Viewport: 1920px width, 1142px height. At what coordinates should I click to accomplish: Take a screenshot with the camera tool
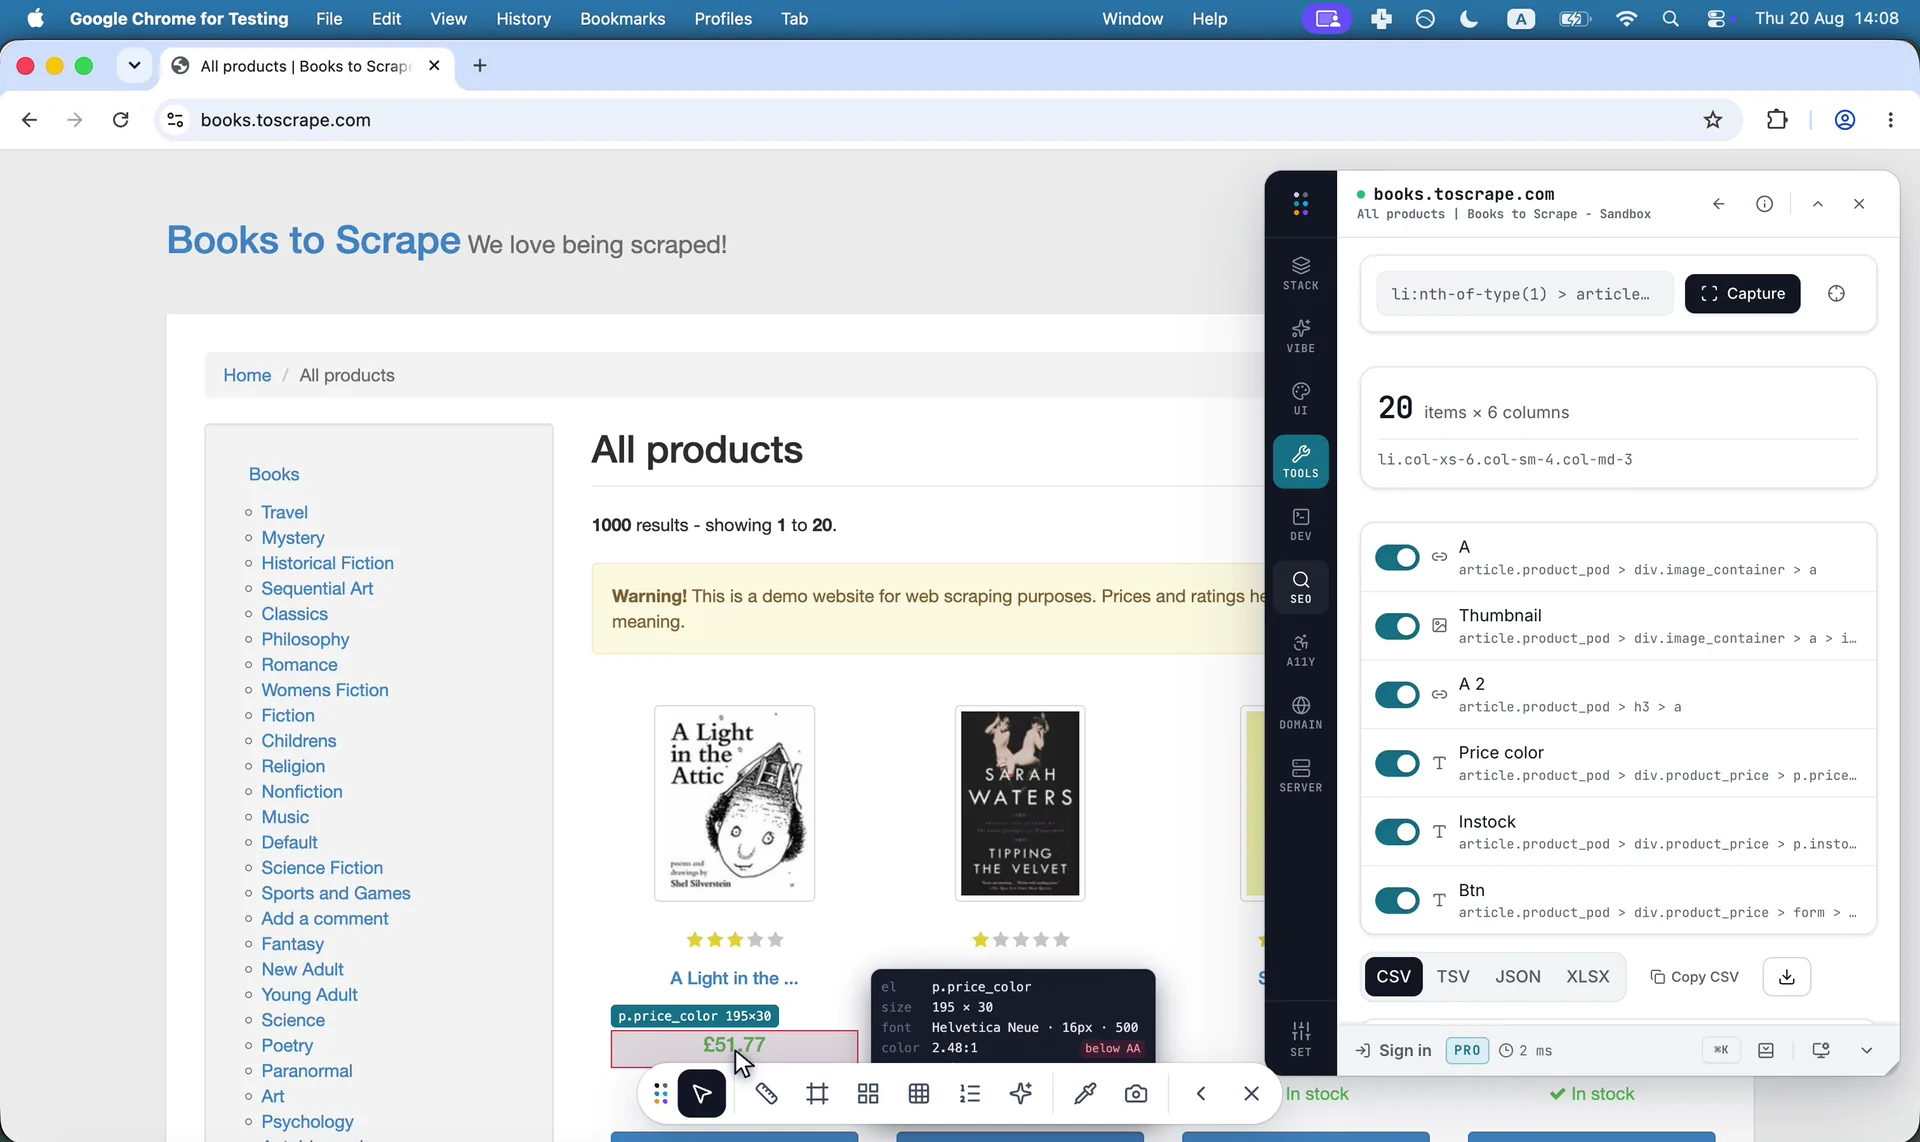click(x=1136, y=1094)
